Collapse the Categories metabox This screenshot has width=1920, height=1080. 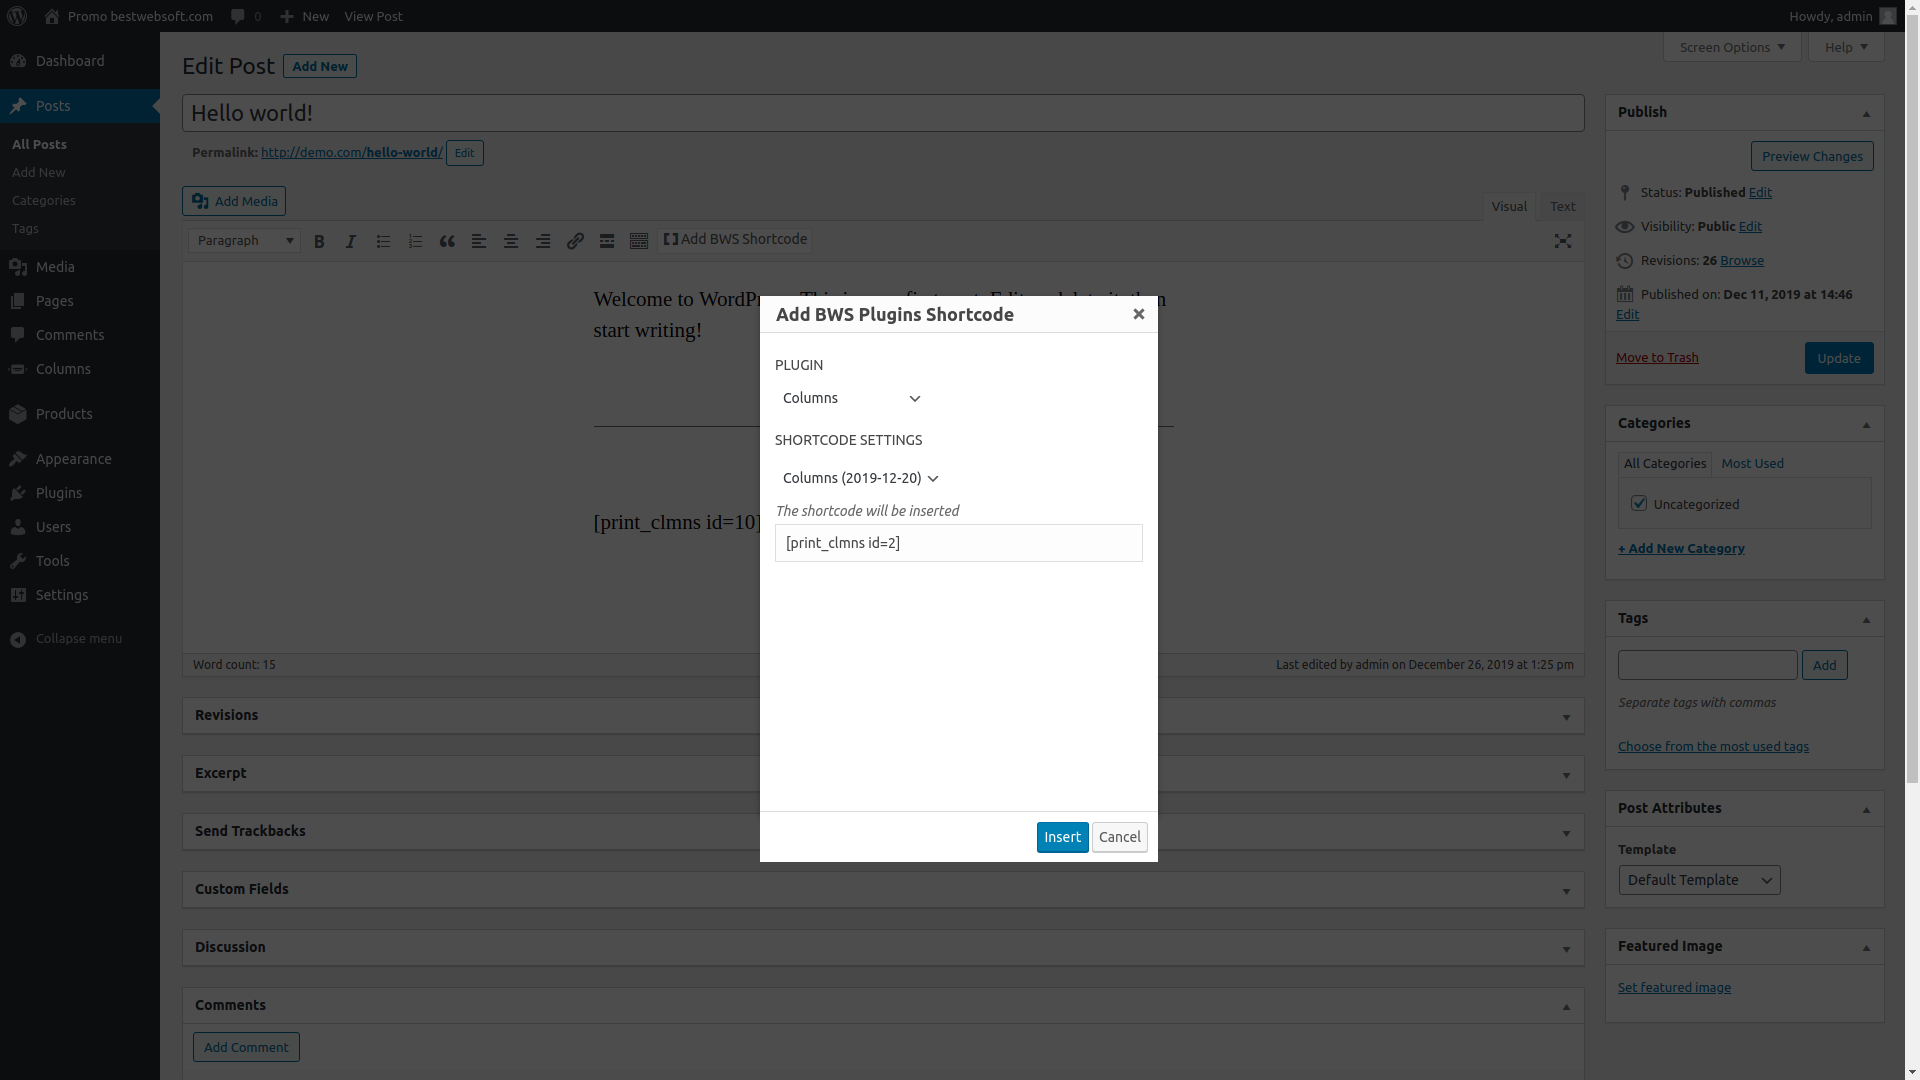point(1866,424)
